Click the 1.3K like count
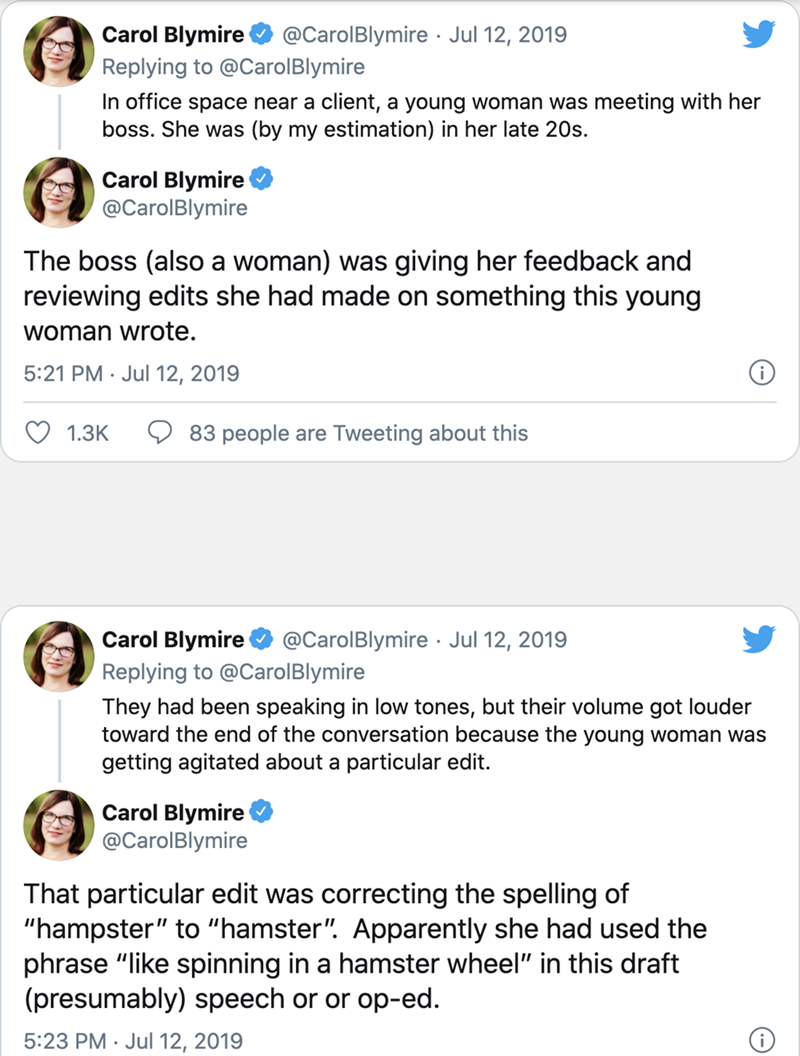Viewport: 800px width, 1056px height. (x=87, y=433)
